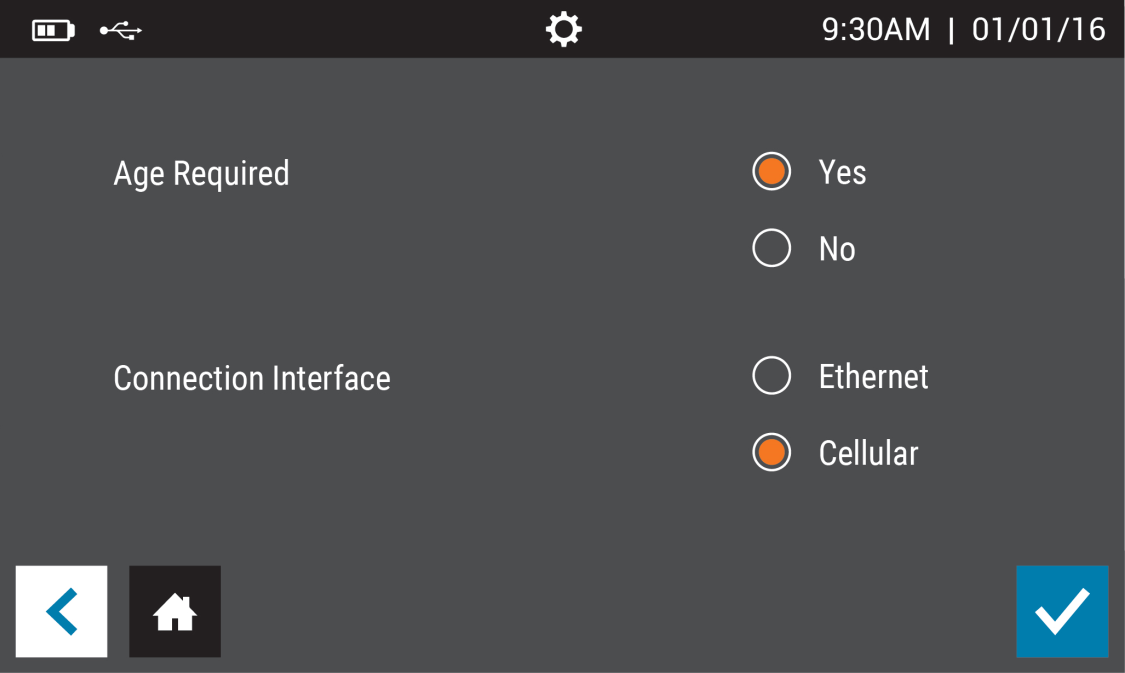This screenshot has height=673, width=1125.
Task: Choose Cellular connection interface
Action: [771, 453]
